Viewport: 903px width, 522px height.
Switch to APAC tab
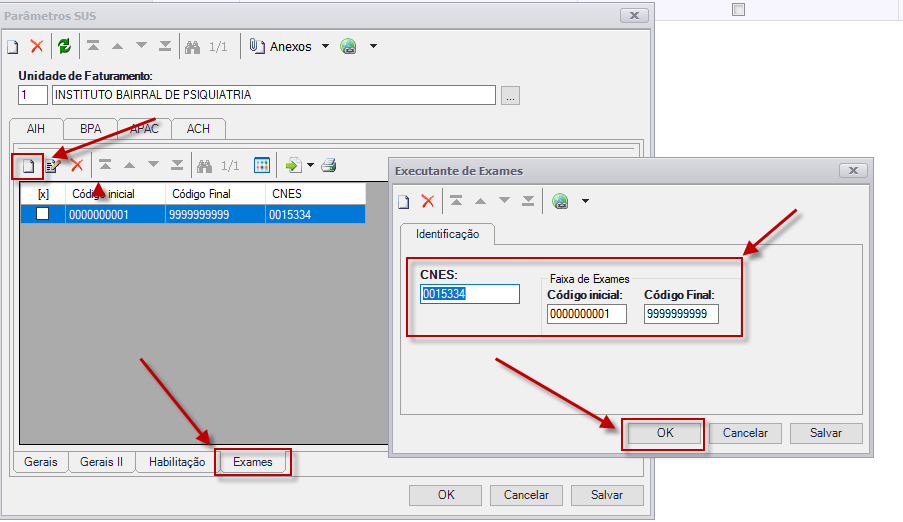144,128
